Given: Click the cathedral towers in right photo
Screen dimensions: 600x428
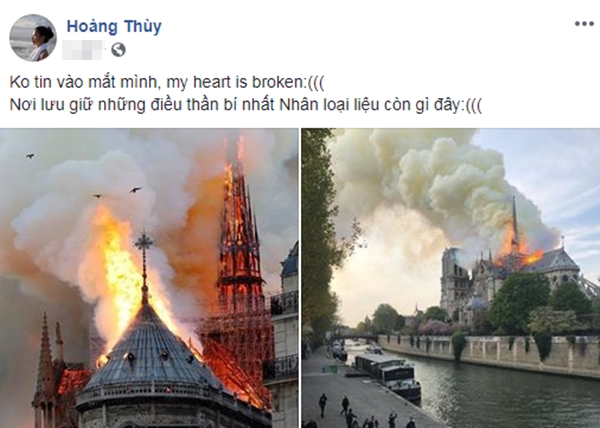Looking at the screenshot, I should tap(455, 279).
